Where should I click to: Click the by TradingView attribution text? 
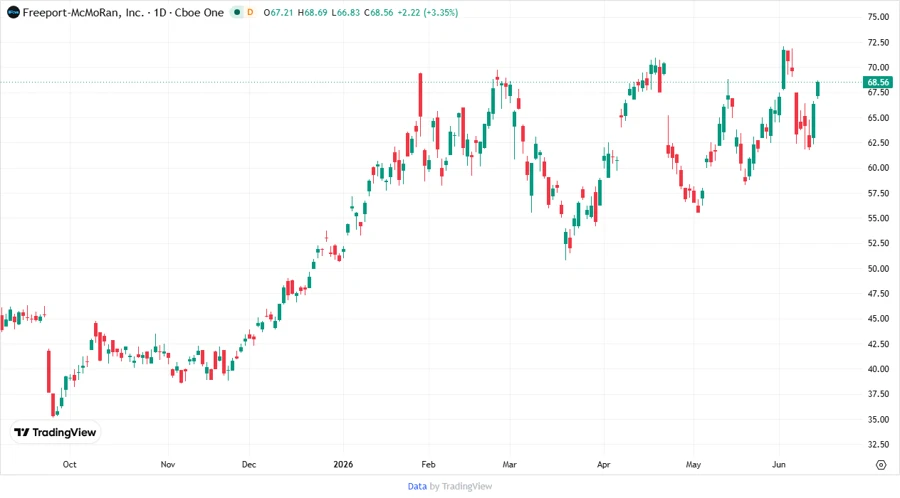(461, 487)
